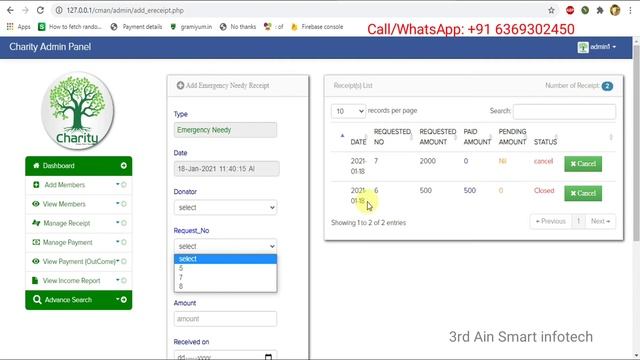Click the Add Members plus icon
Viewport: 640px width, 360px height.
tap(36, 185)
